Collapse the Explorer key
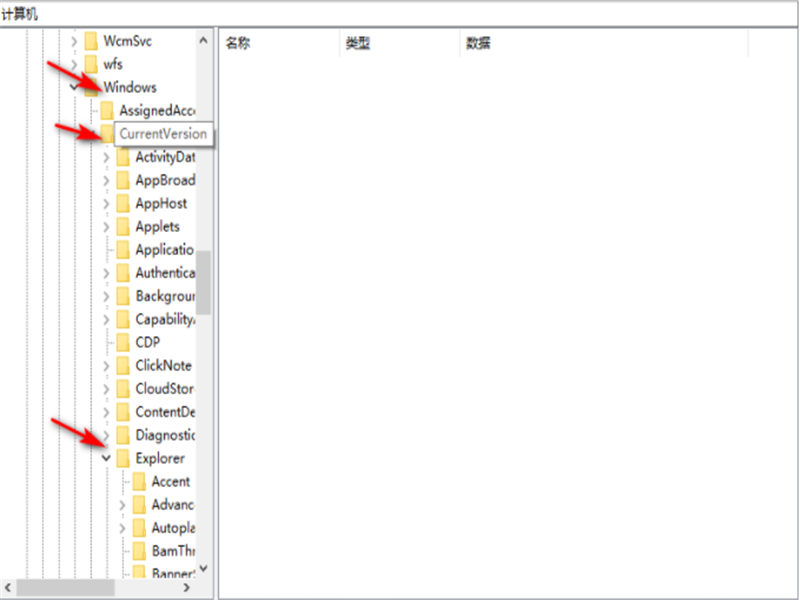 tap(107, 458)
